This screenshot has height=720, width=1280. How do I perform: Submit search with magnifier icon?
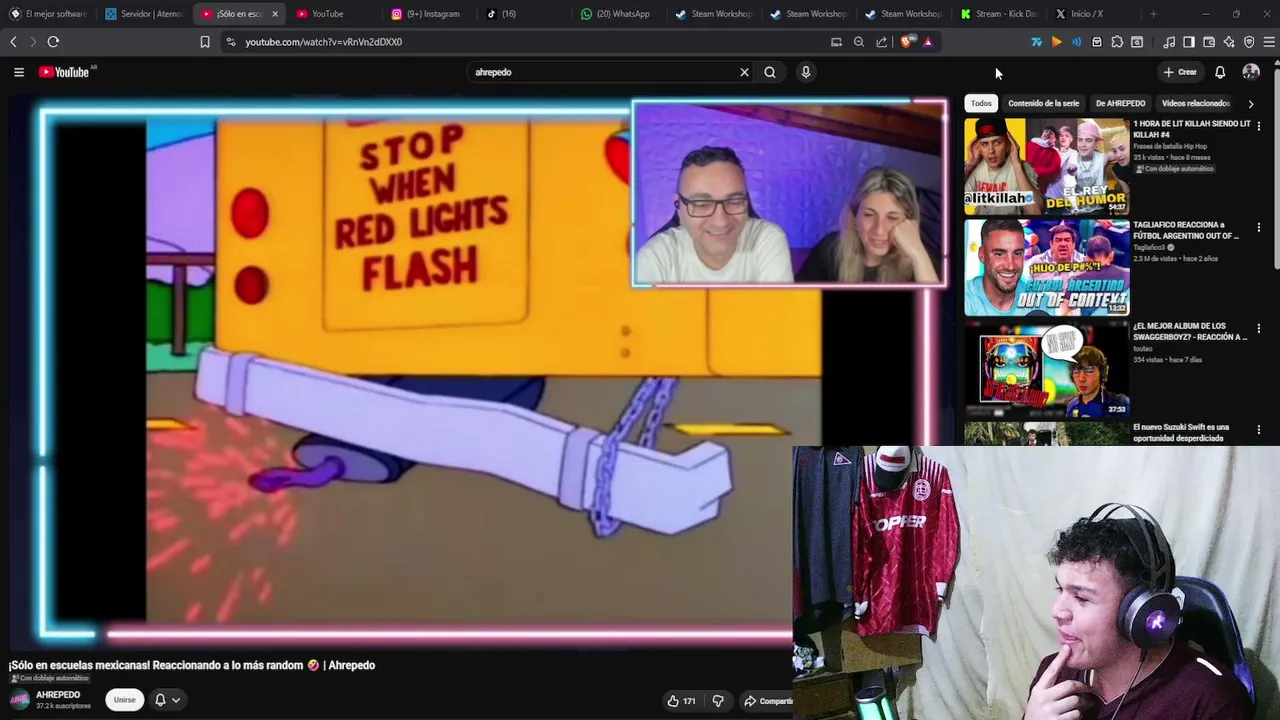tap(770, 72)
